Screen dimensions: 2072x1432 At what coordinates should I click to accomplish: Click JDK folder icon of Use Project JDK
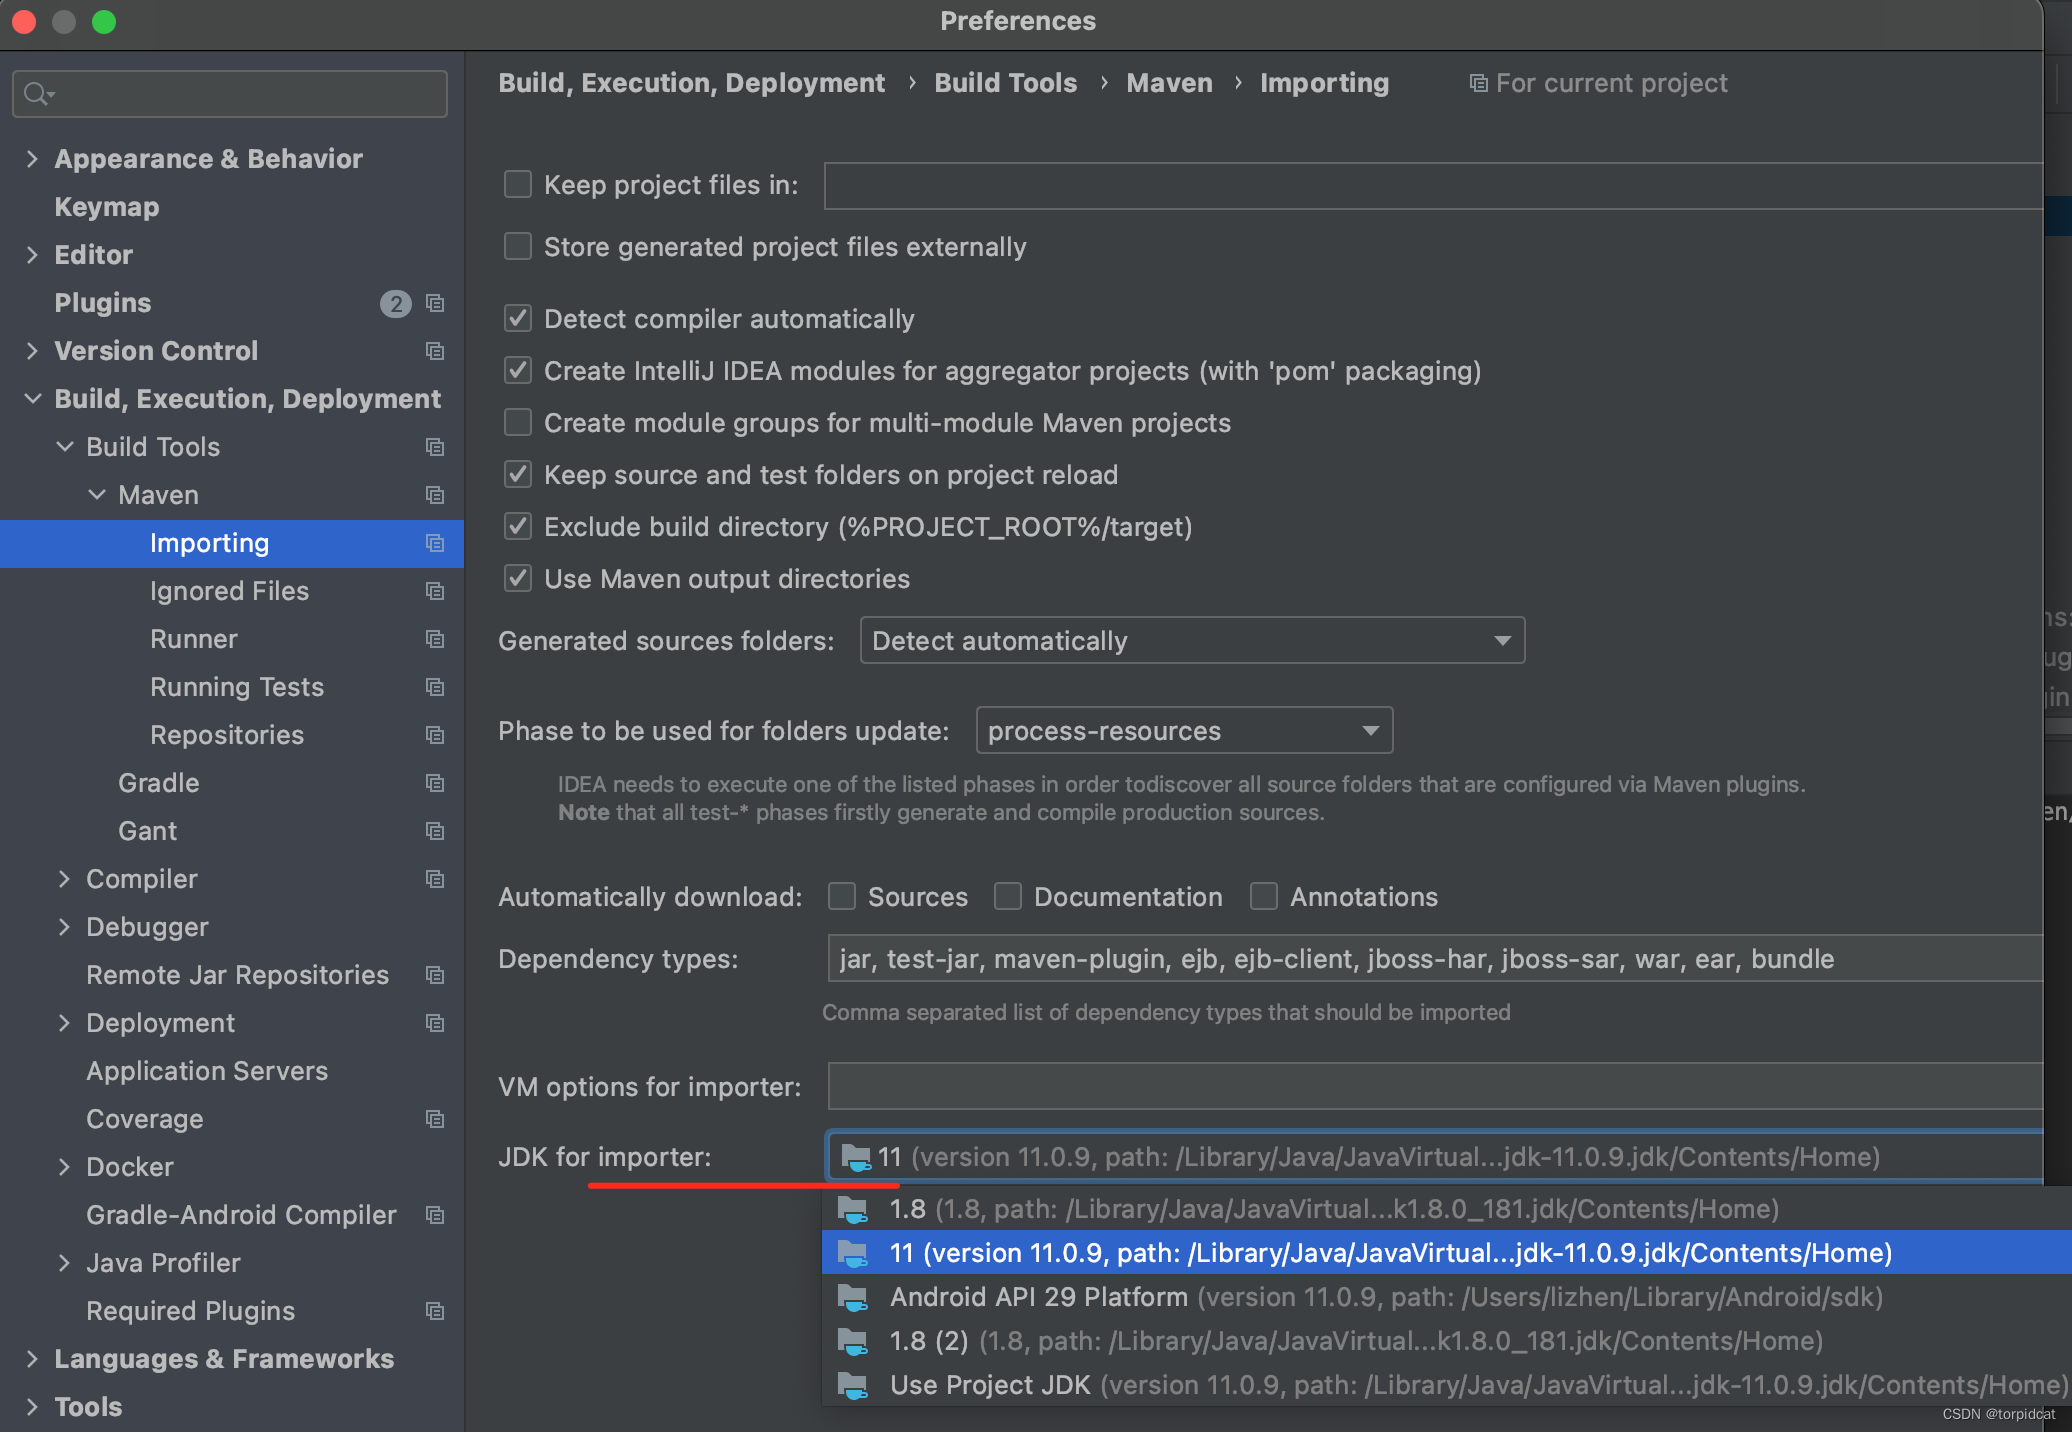point(853,1386)
